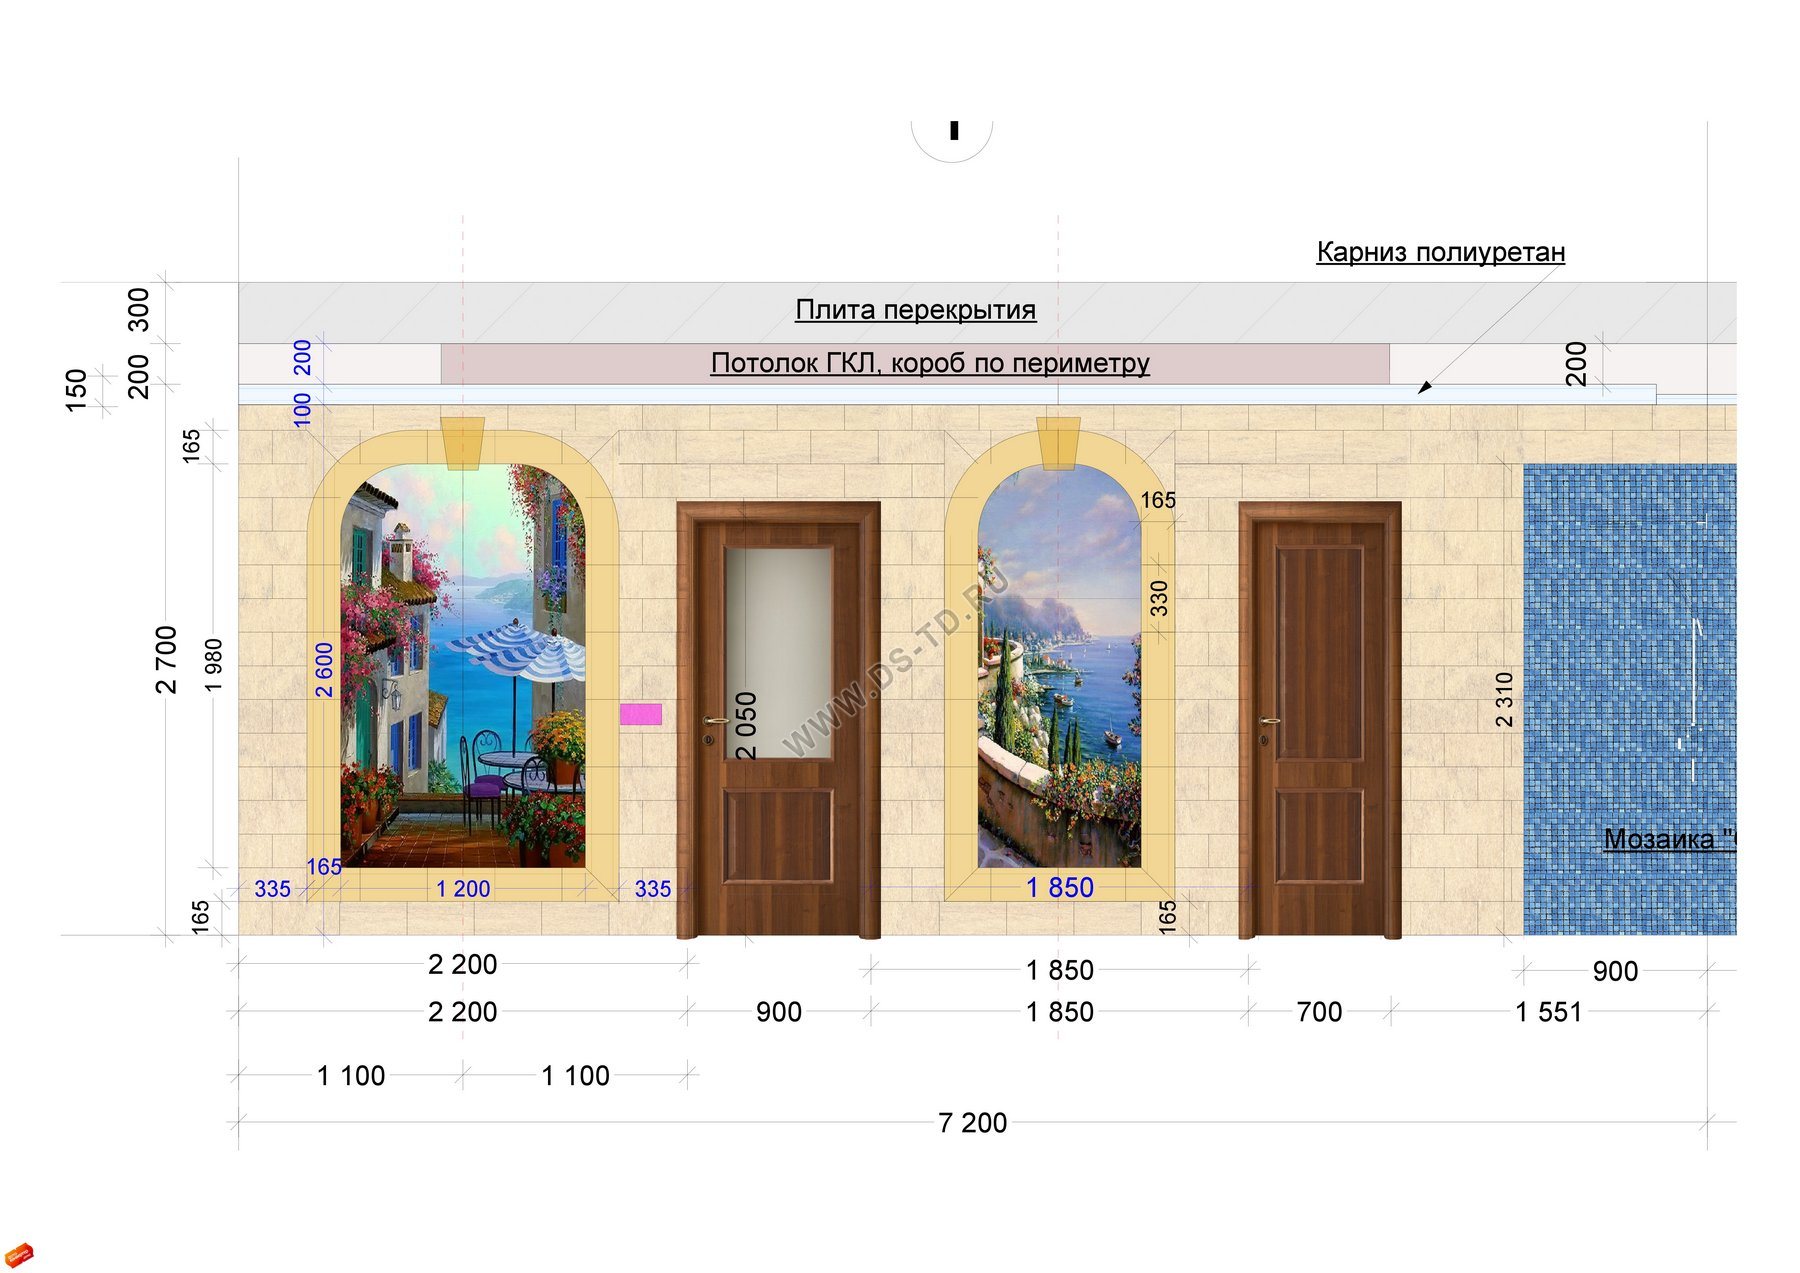Screen dimensions: 1800x1273
Task: Click the blue "1 850" inside the right arch frame
Action: click(x=1060, y=887)
